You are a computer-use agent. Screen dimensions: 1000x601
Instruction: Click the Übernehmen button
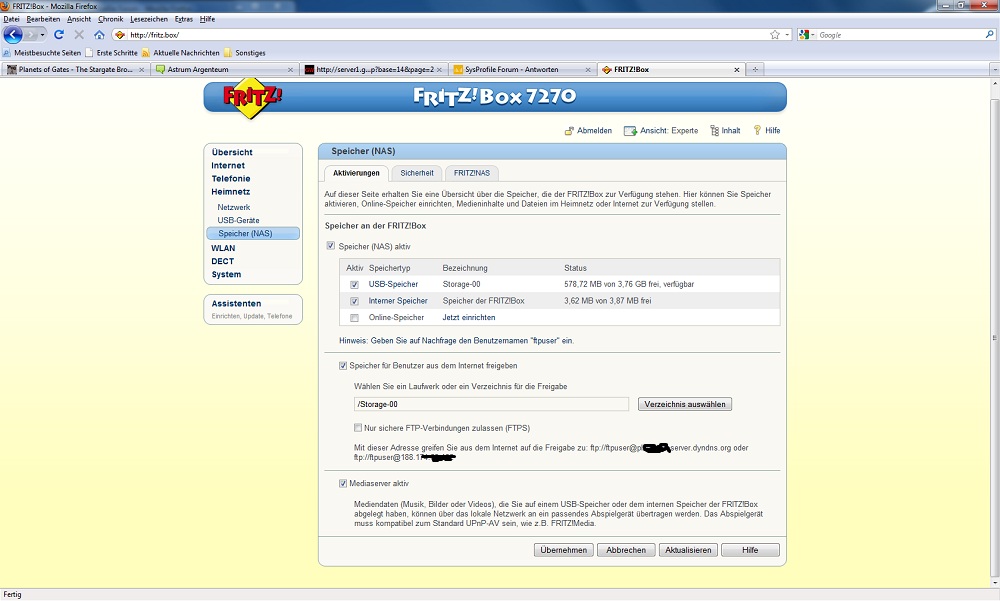click(x=564, y=550)
